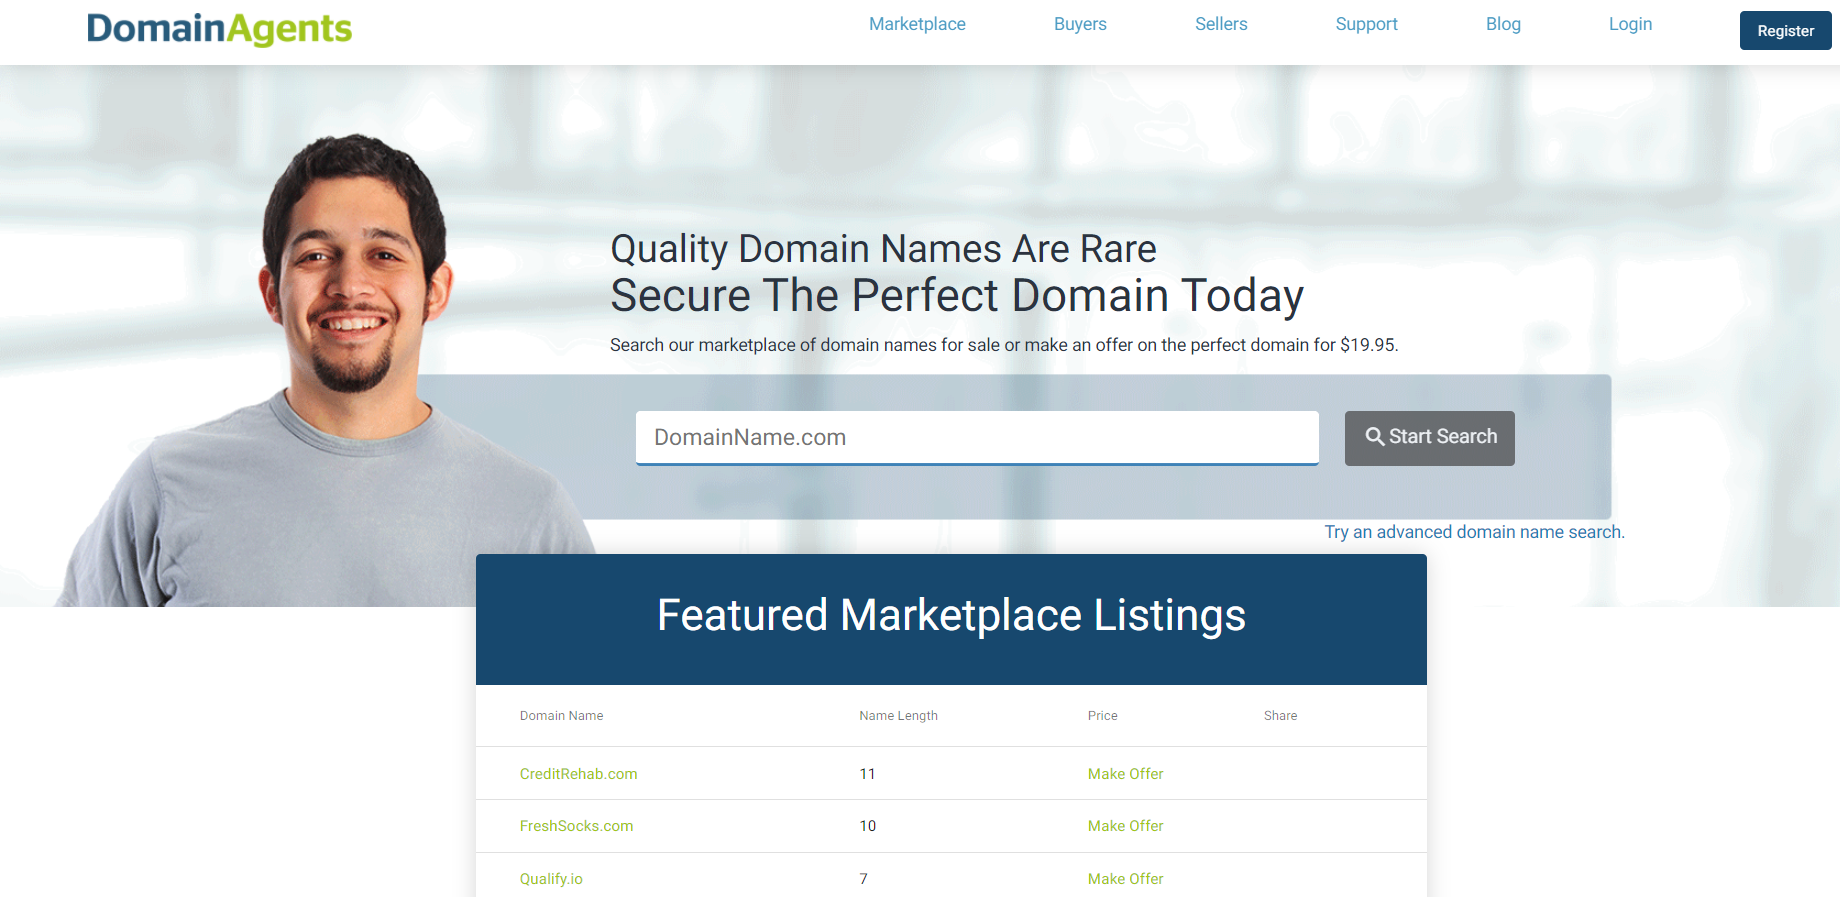The image size is (1840, 897).
Task: Visit the Support page
Action: pyautogui.click(x=1366, y=24)
